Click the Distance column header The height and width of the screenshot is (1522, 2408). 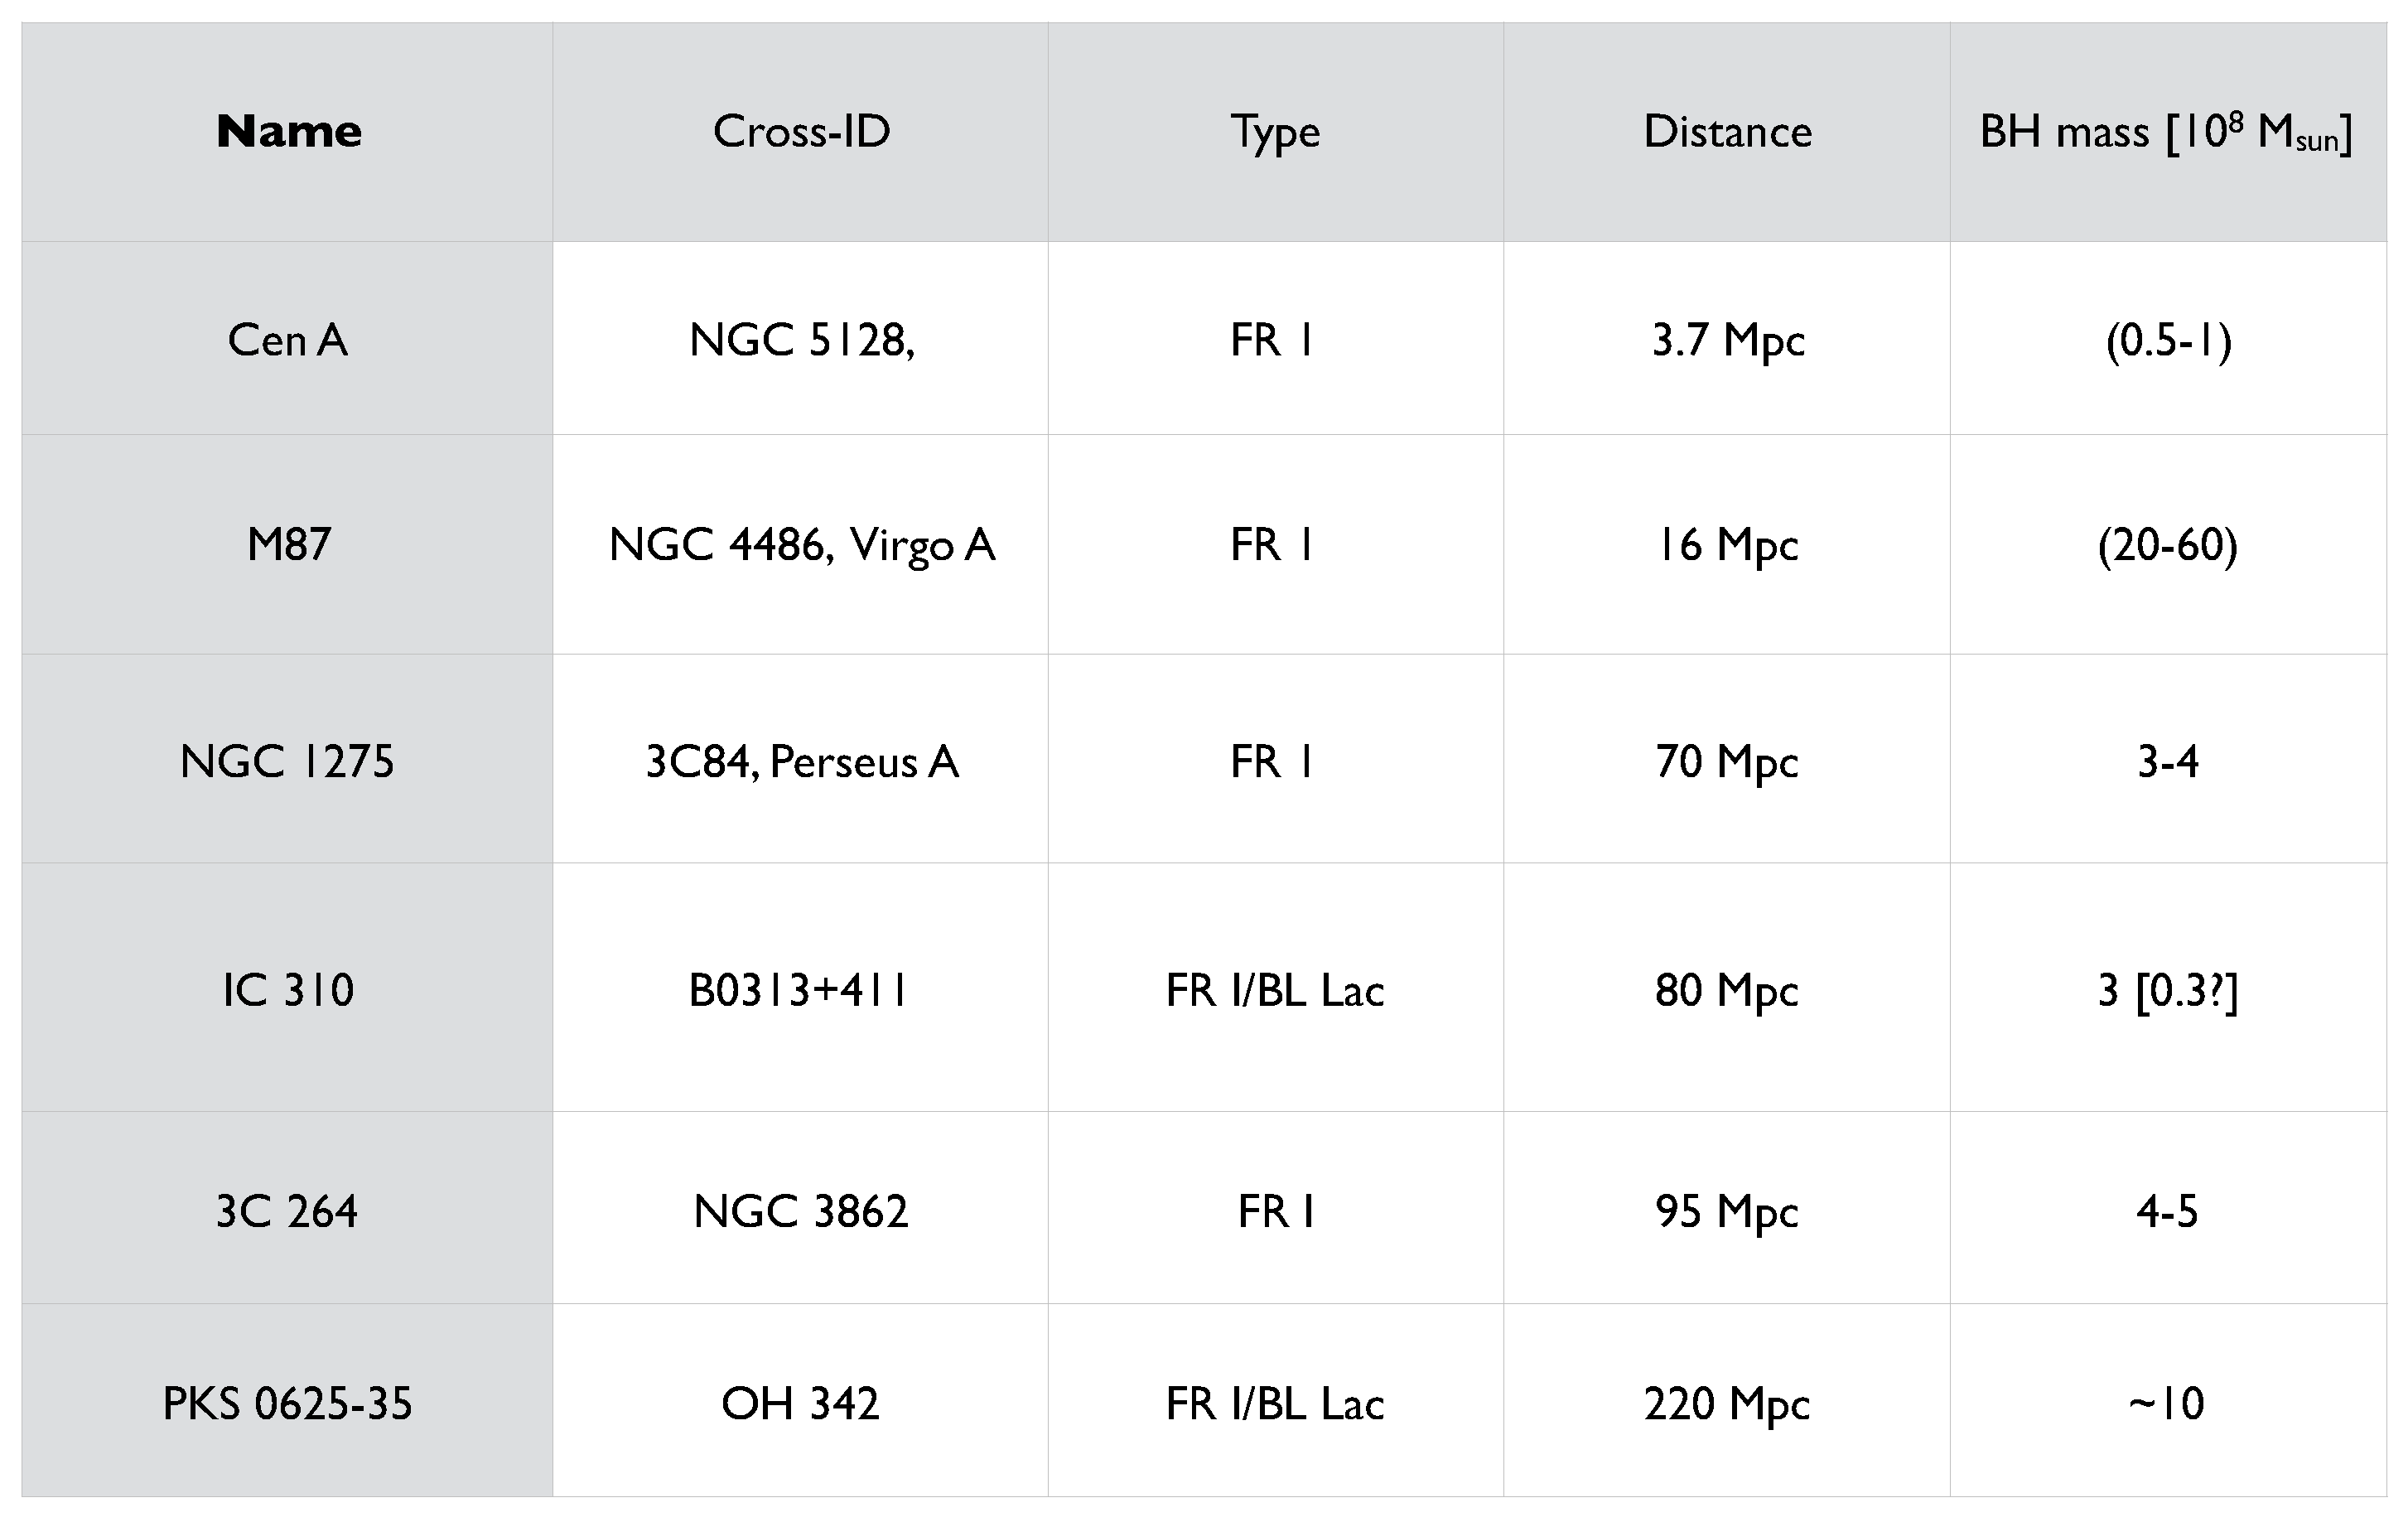[1727, 132]
